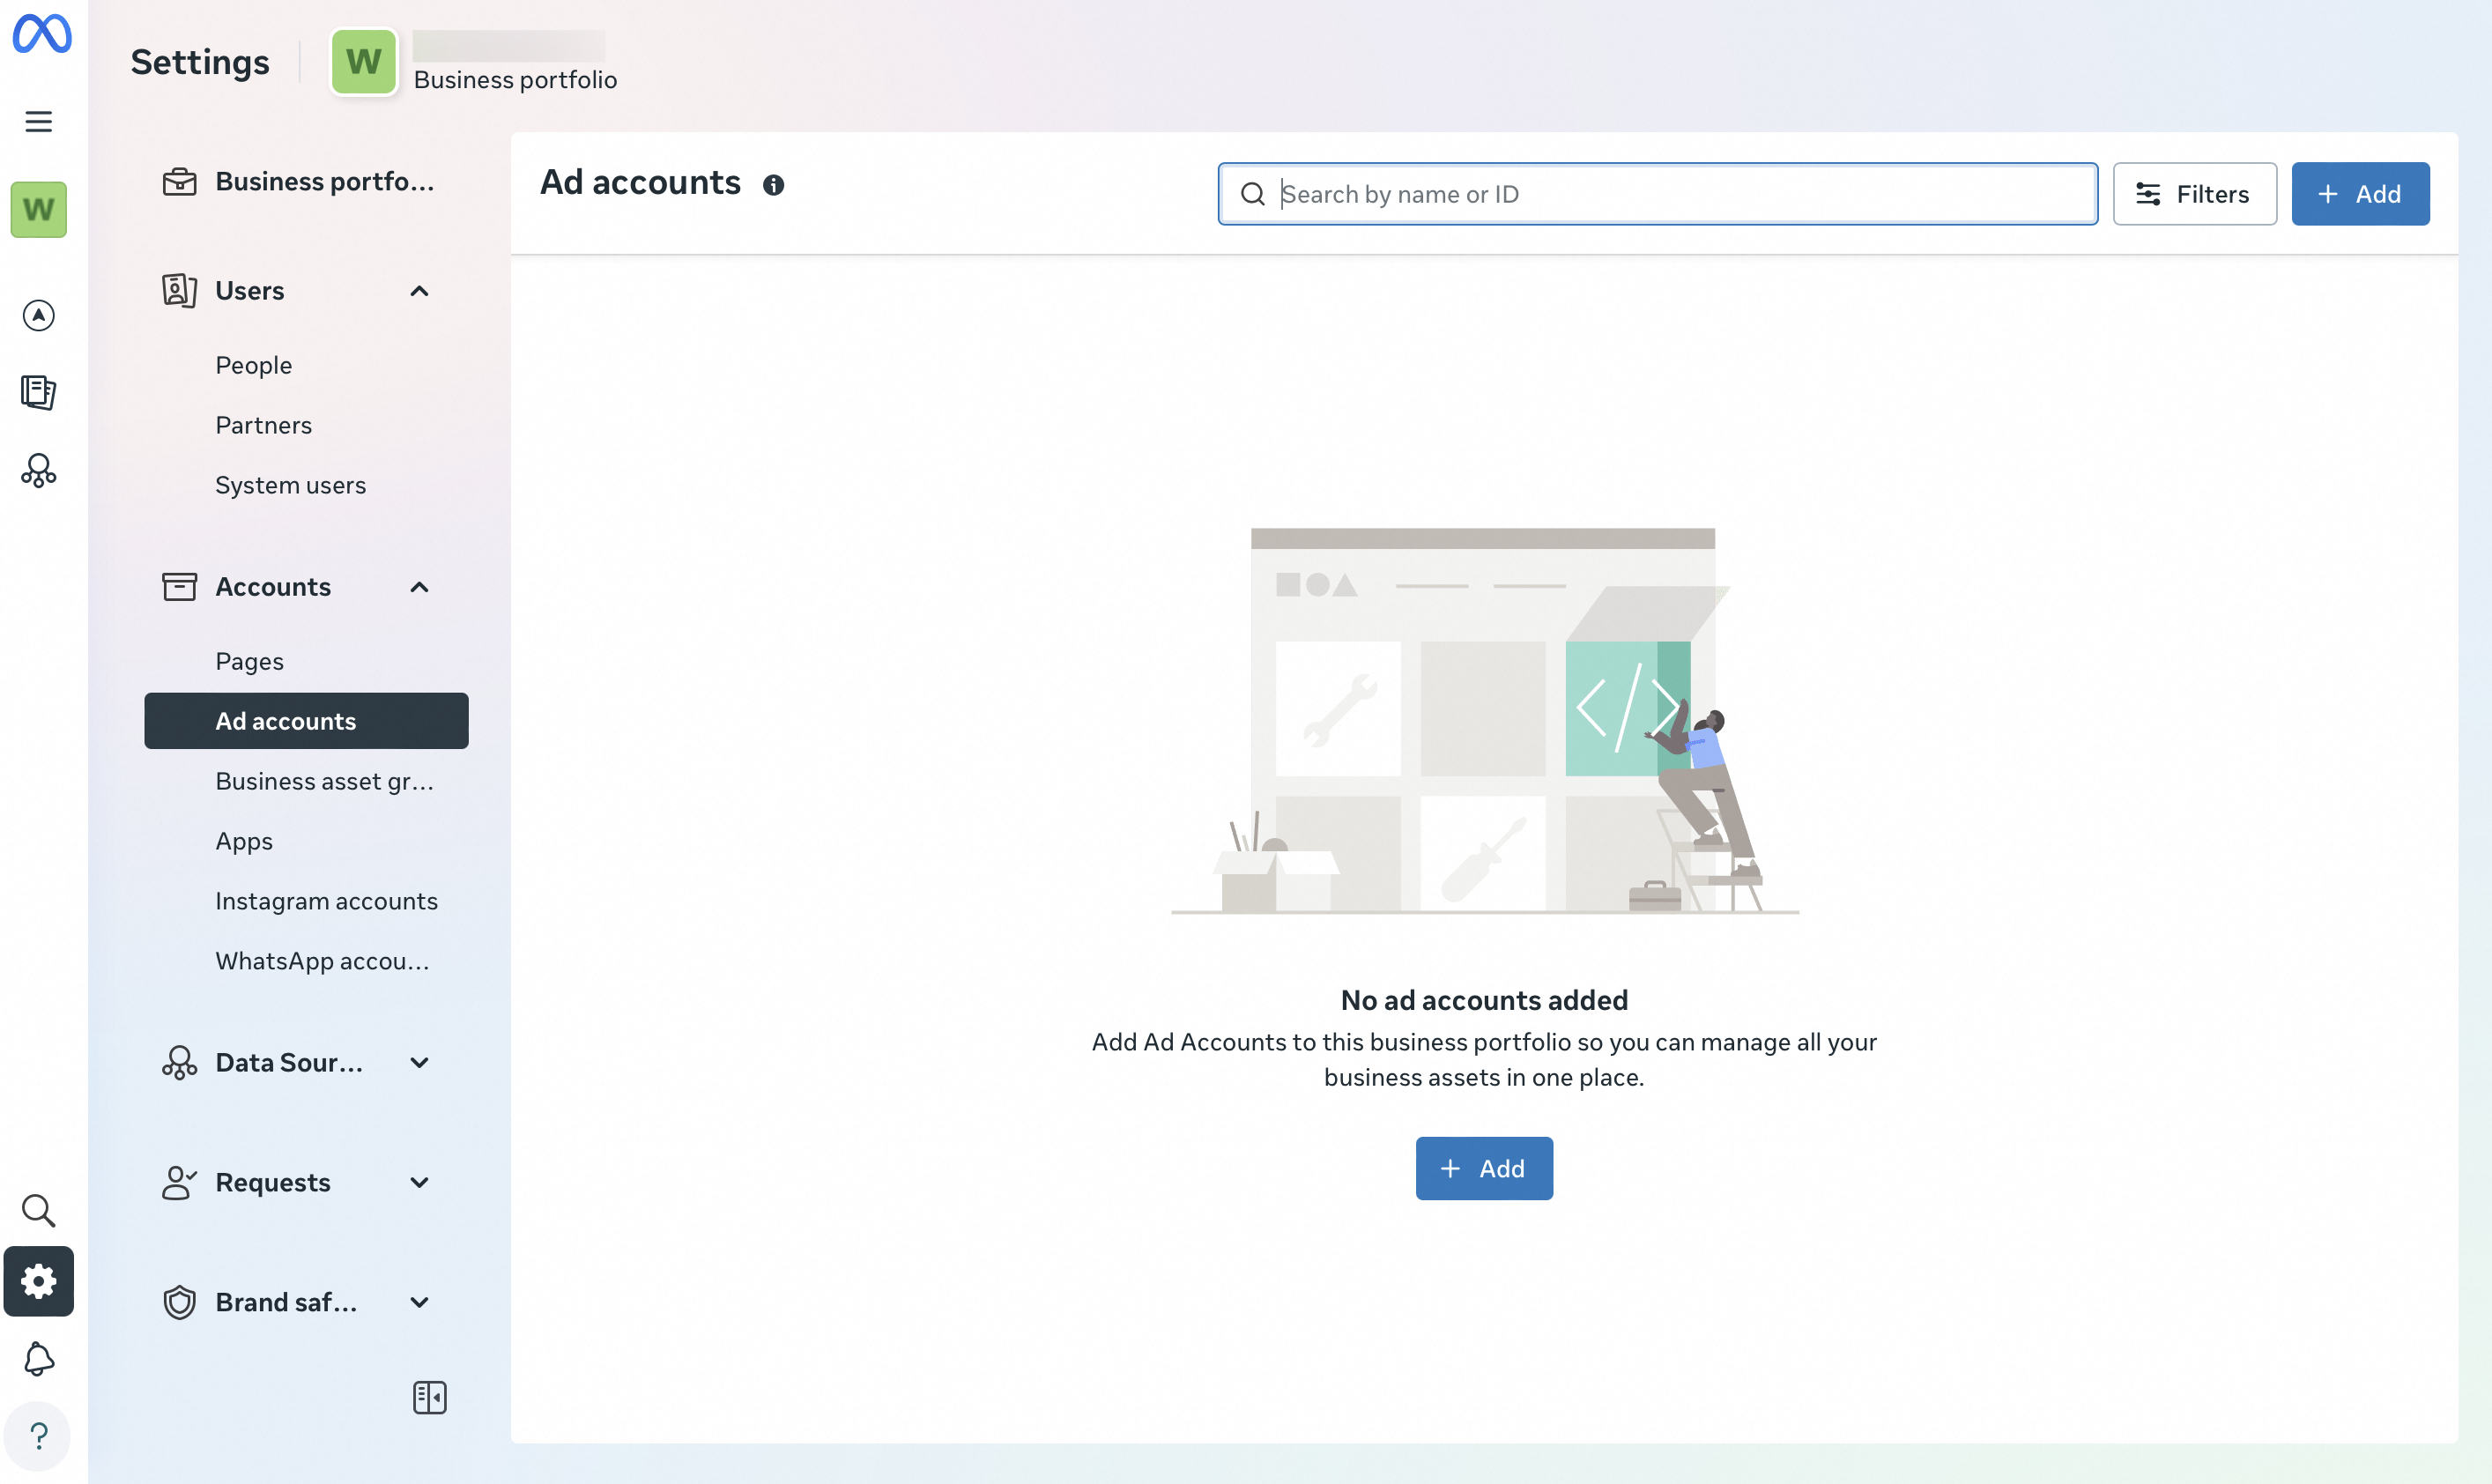2492x1484 pixels.
Task: Toggle the sidebar collapse panel icon
Action: click(x=429, y=1397)
